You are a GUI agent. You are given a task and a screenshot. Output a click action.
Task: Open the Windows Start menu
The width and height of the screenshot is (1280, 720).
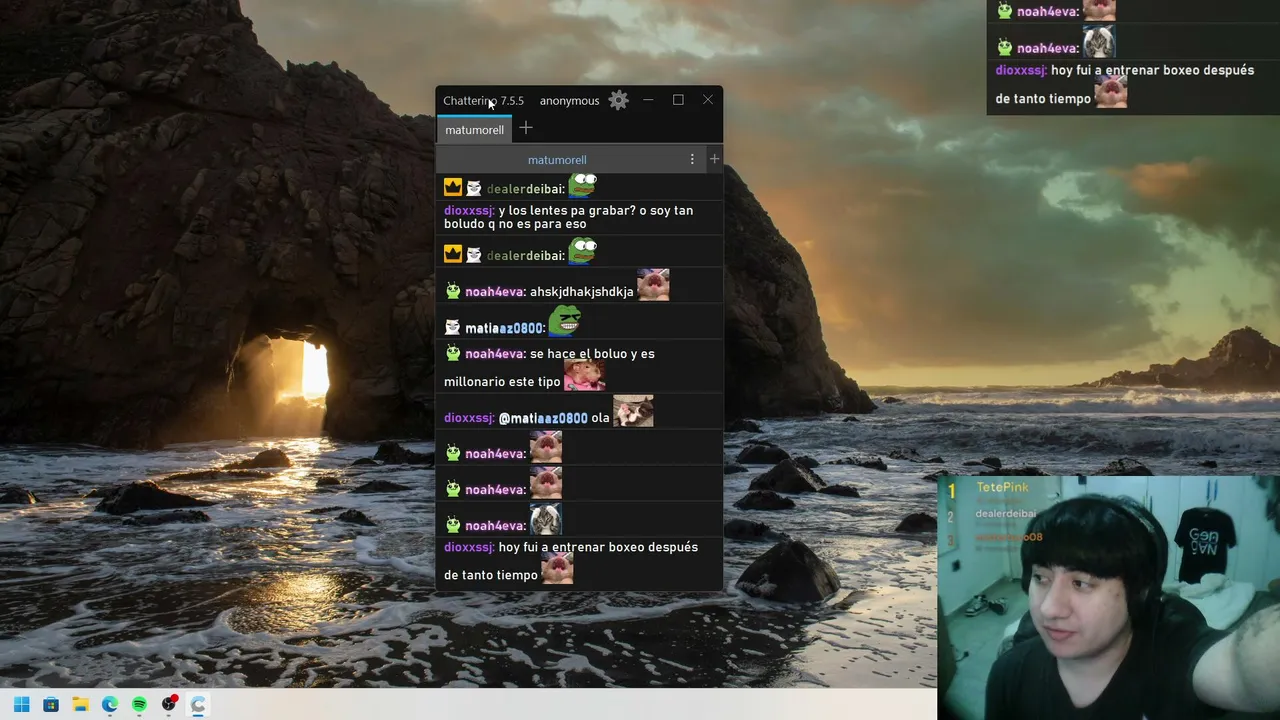pos(21,704)
